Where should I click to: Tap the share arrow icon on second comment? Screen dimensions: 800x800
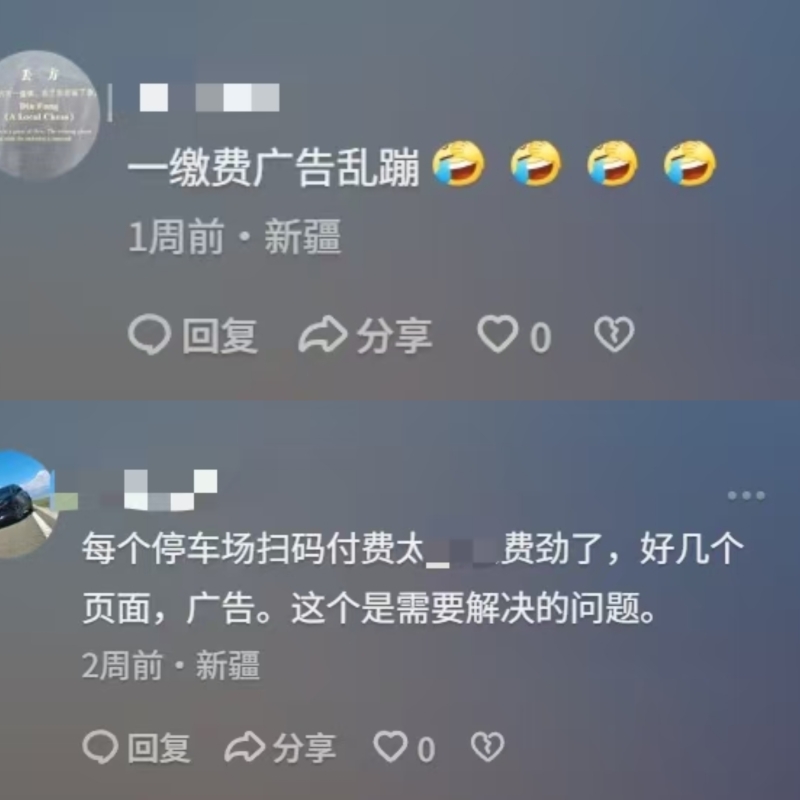245,747
